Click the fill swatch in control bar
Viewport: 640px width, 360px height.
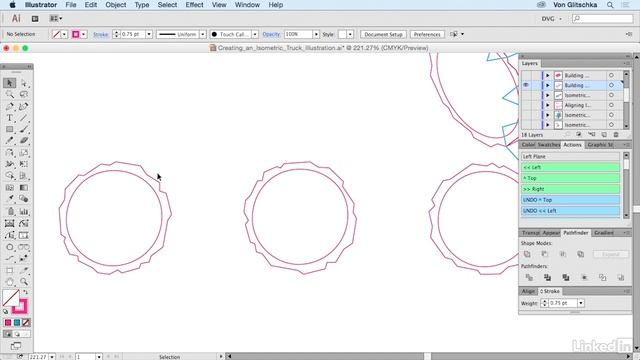(x=57, y=34)
